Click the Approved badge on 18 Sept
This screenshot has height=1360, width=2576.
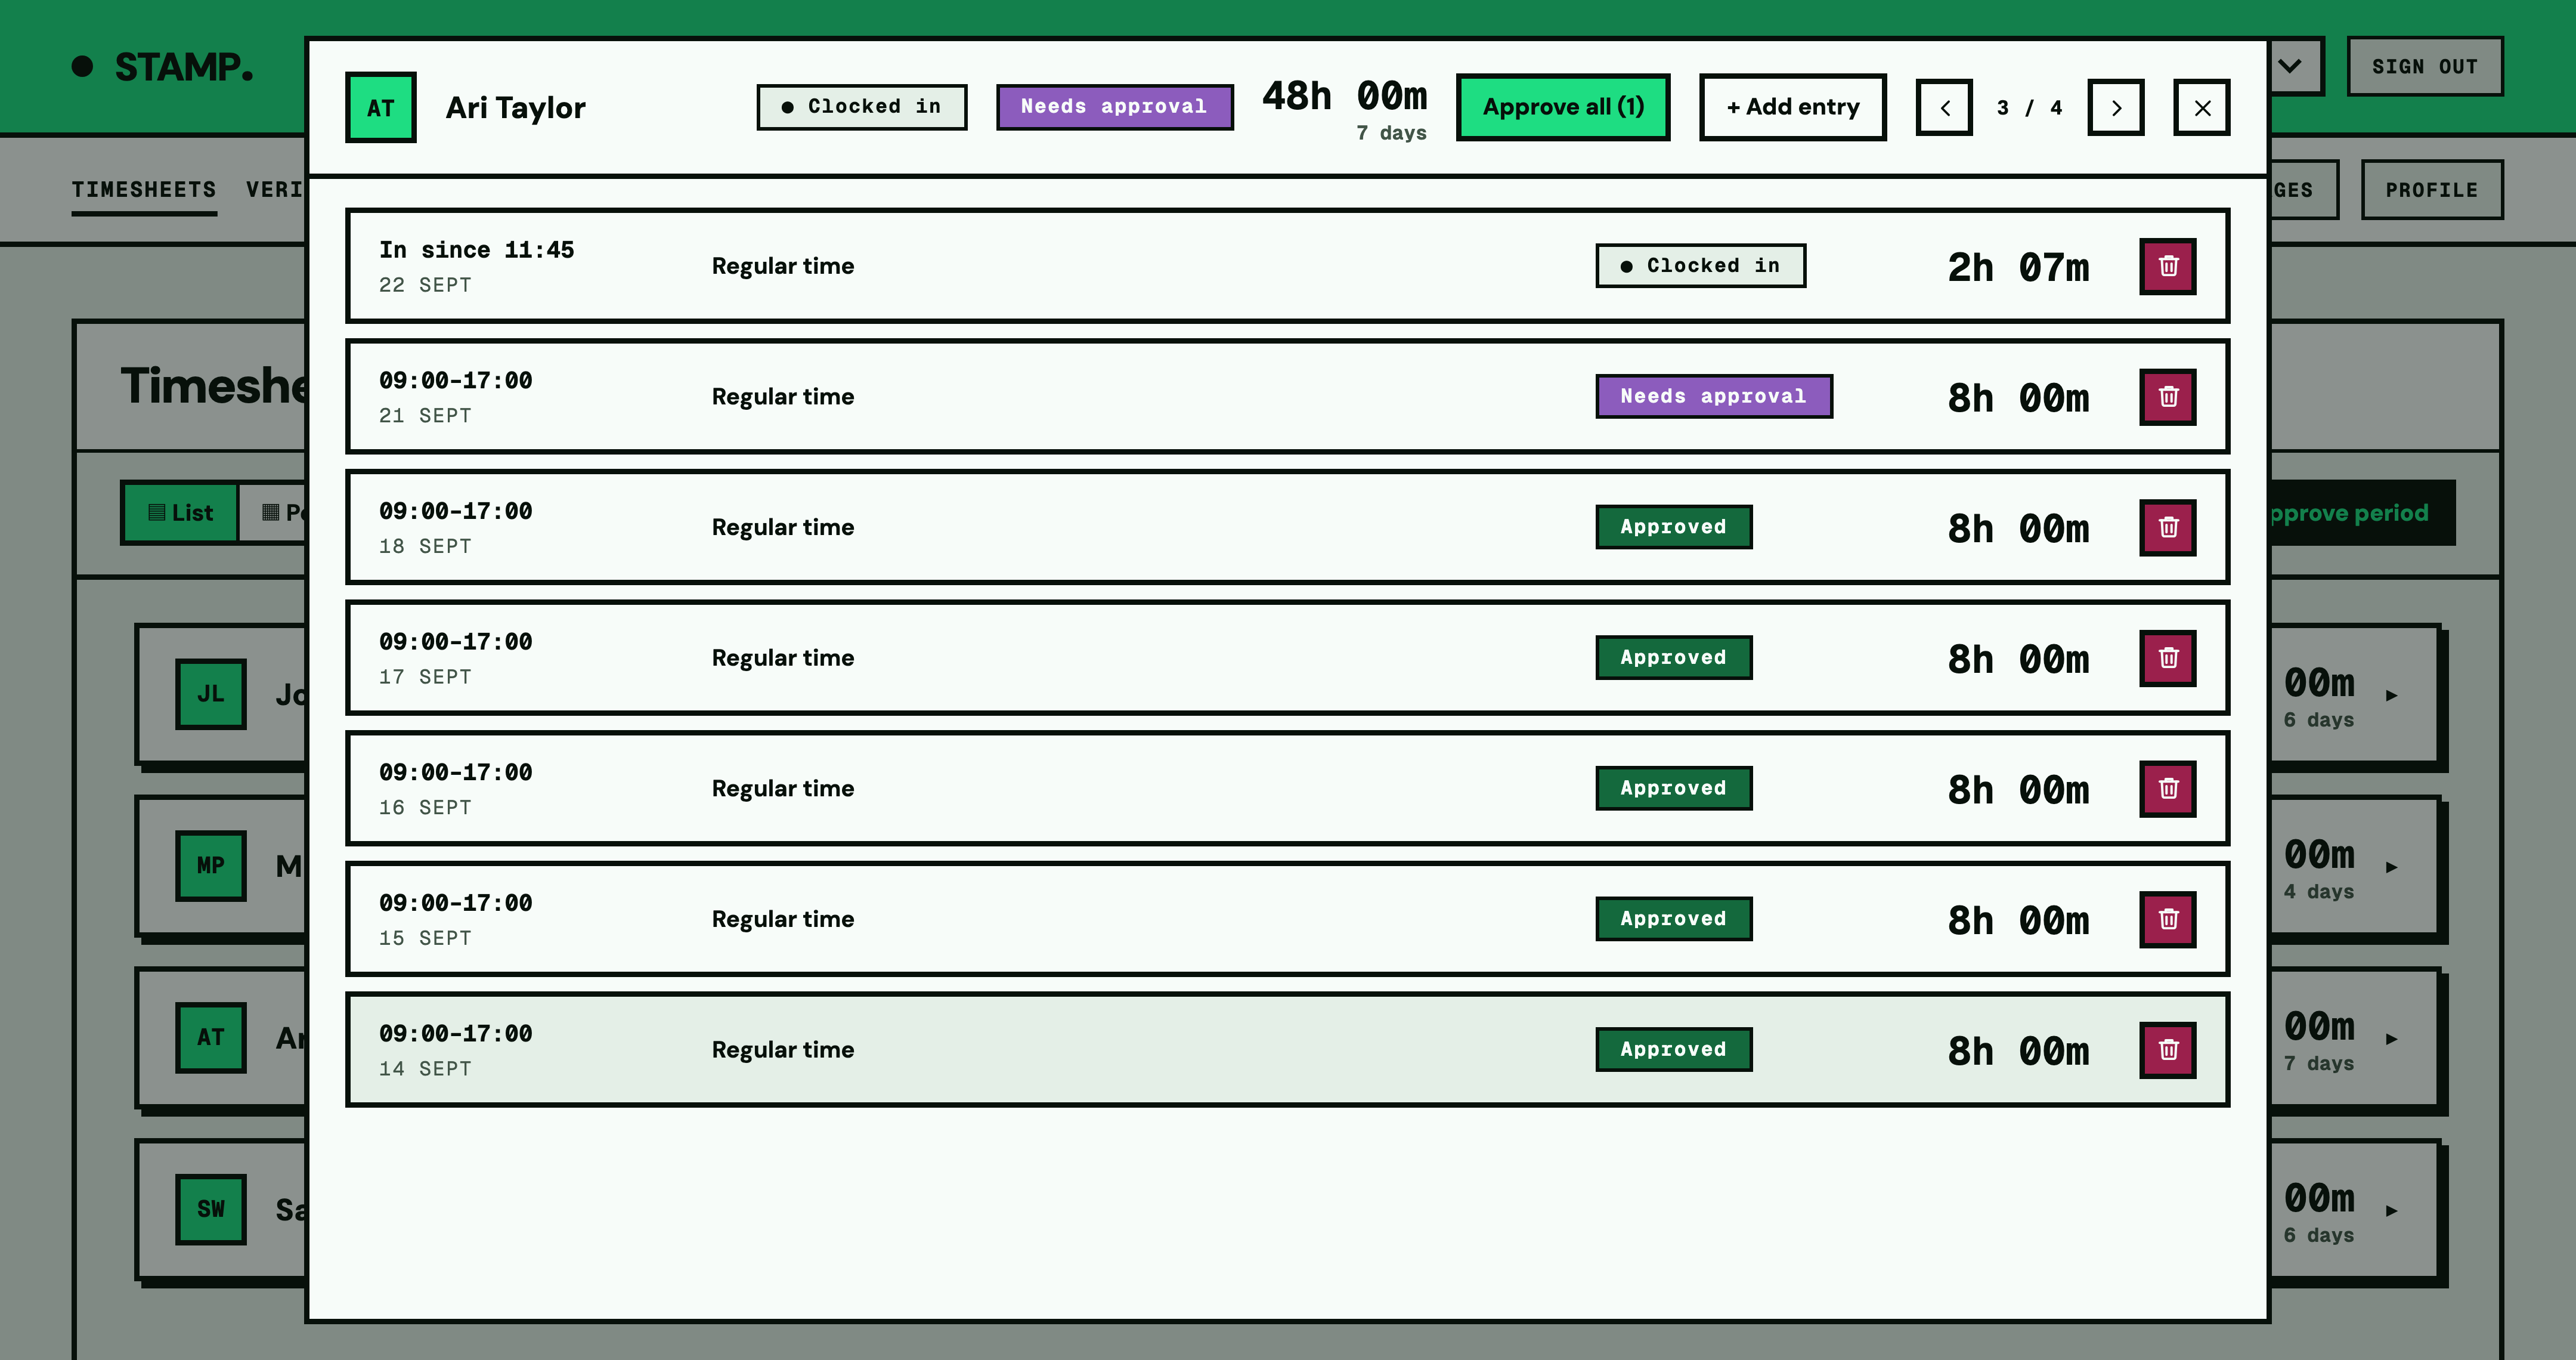tap(1674, 527)
